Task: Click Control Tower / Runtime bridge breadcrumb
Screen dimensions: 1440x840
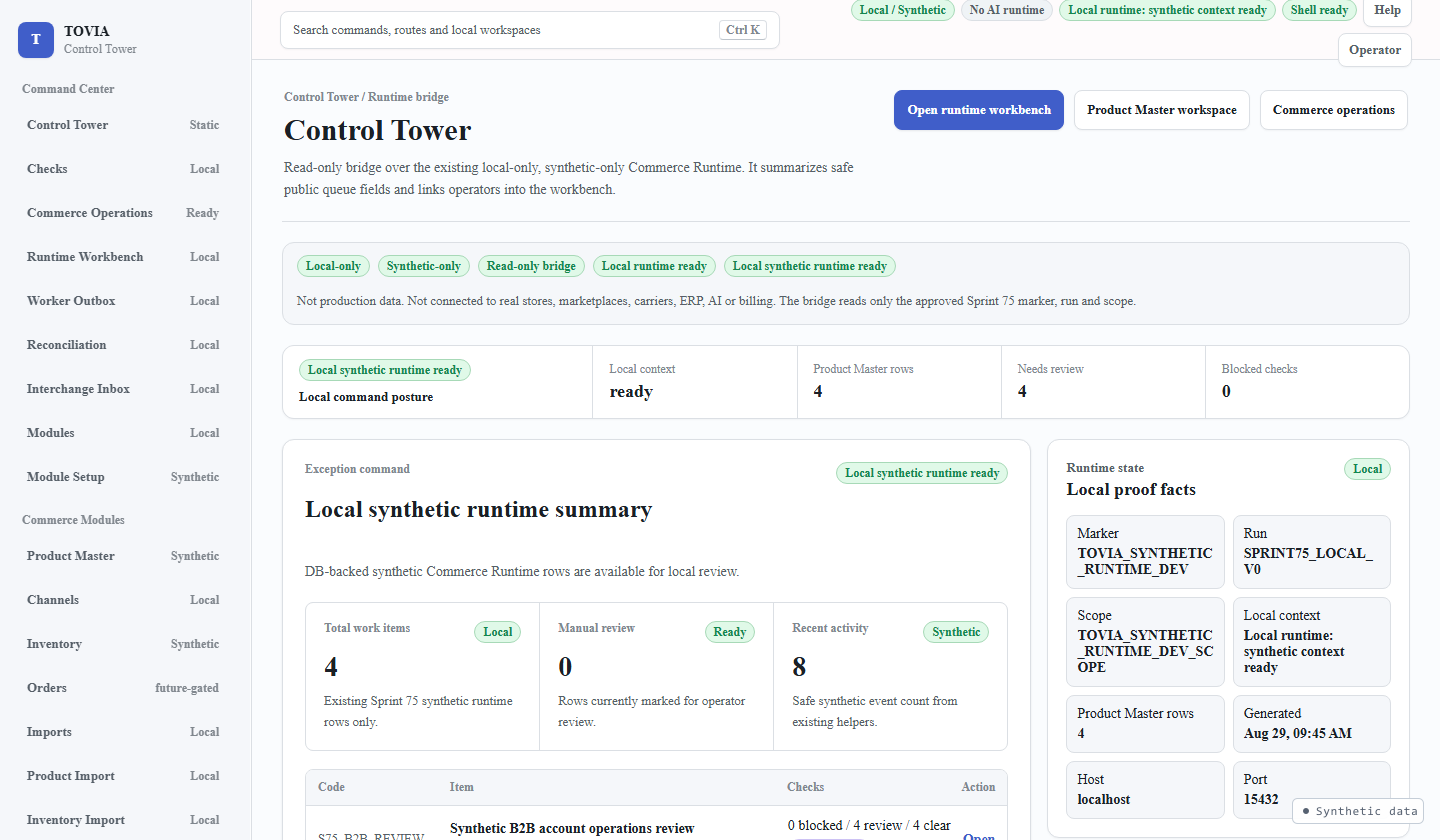Action: coord(366,97)
